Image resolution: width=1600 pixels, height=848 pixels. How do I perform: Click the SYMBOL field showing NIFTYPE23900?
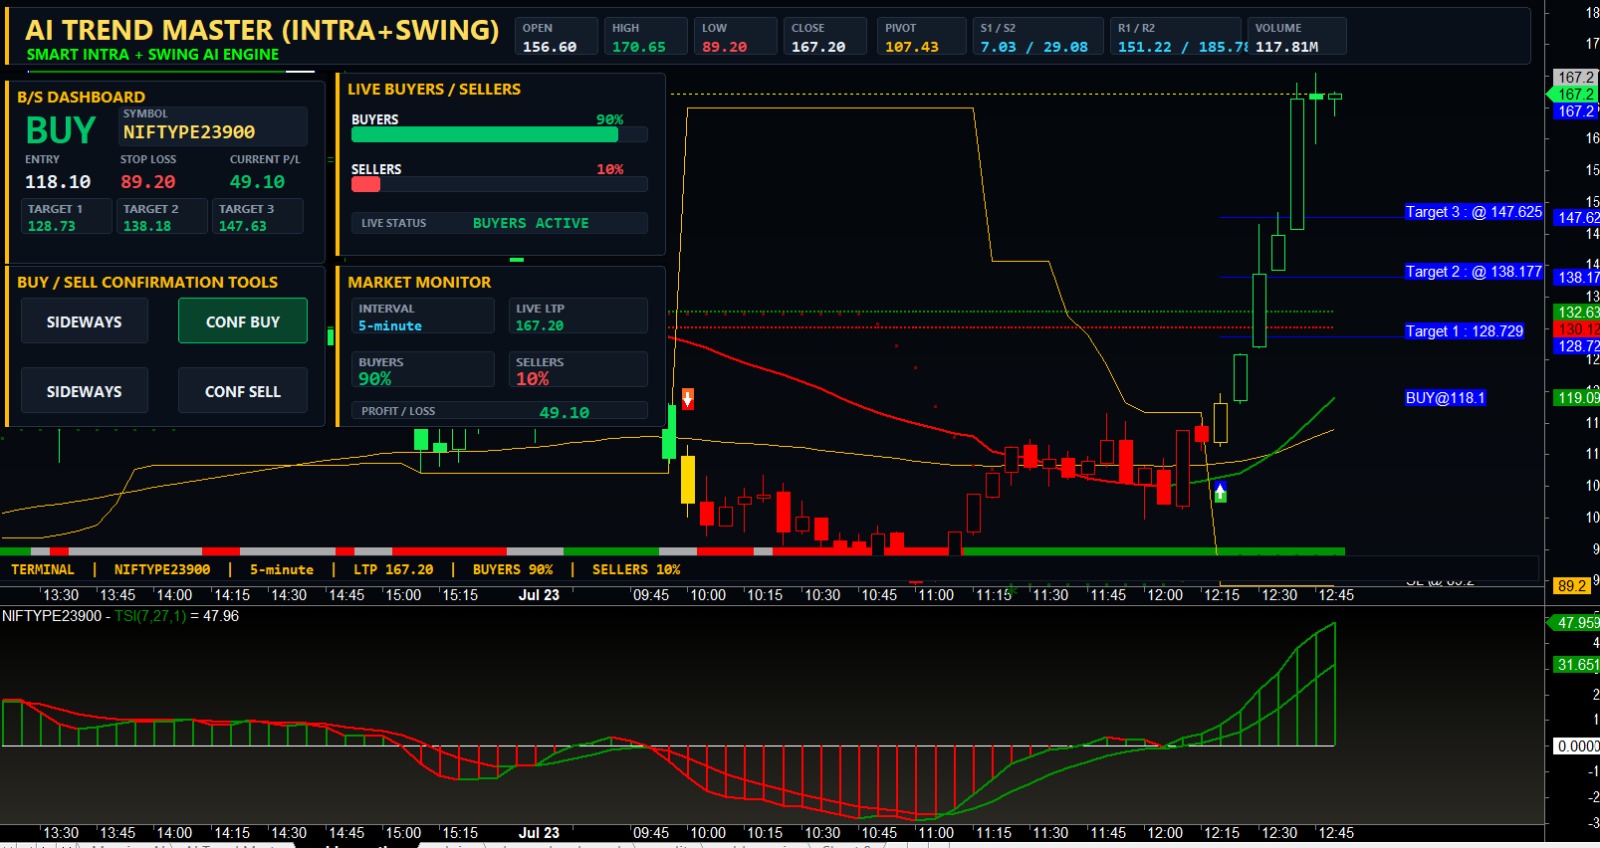(x=213, y=126)
